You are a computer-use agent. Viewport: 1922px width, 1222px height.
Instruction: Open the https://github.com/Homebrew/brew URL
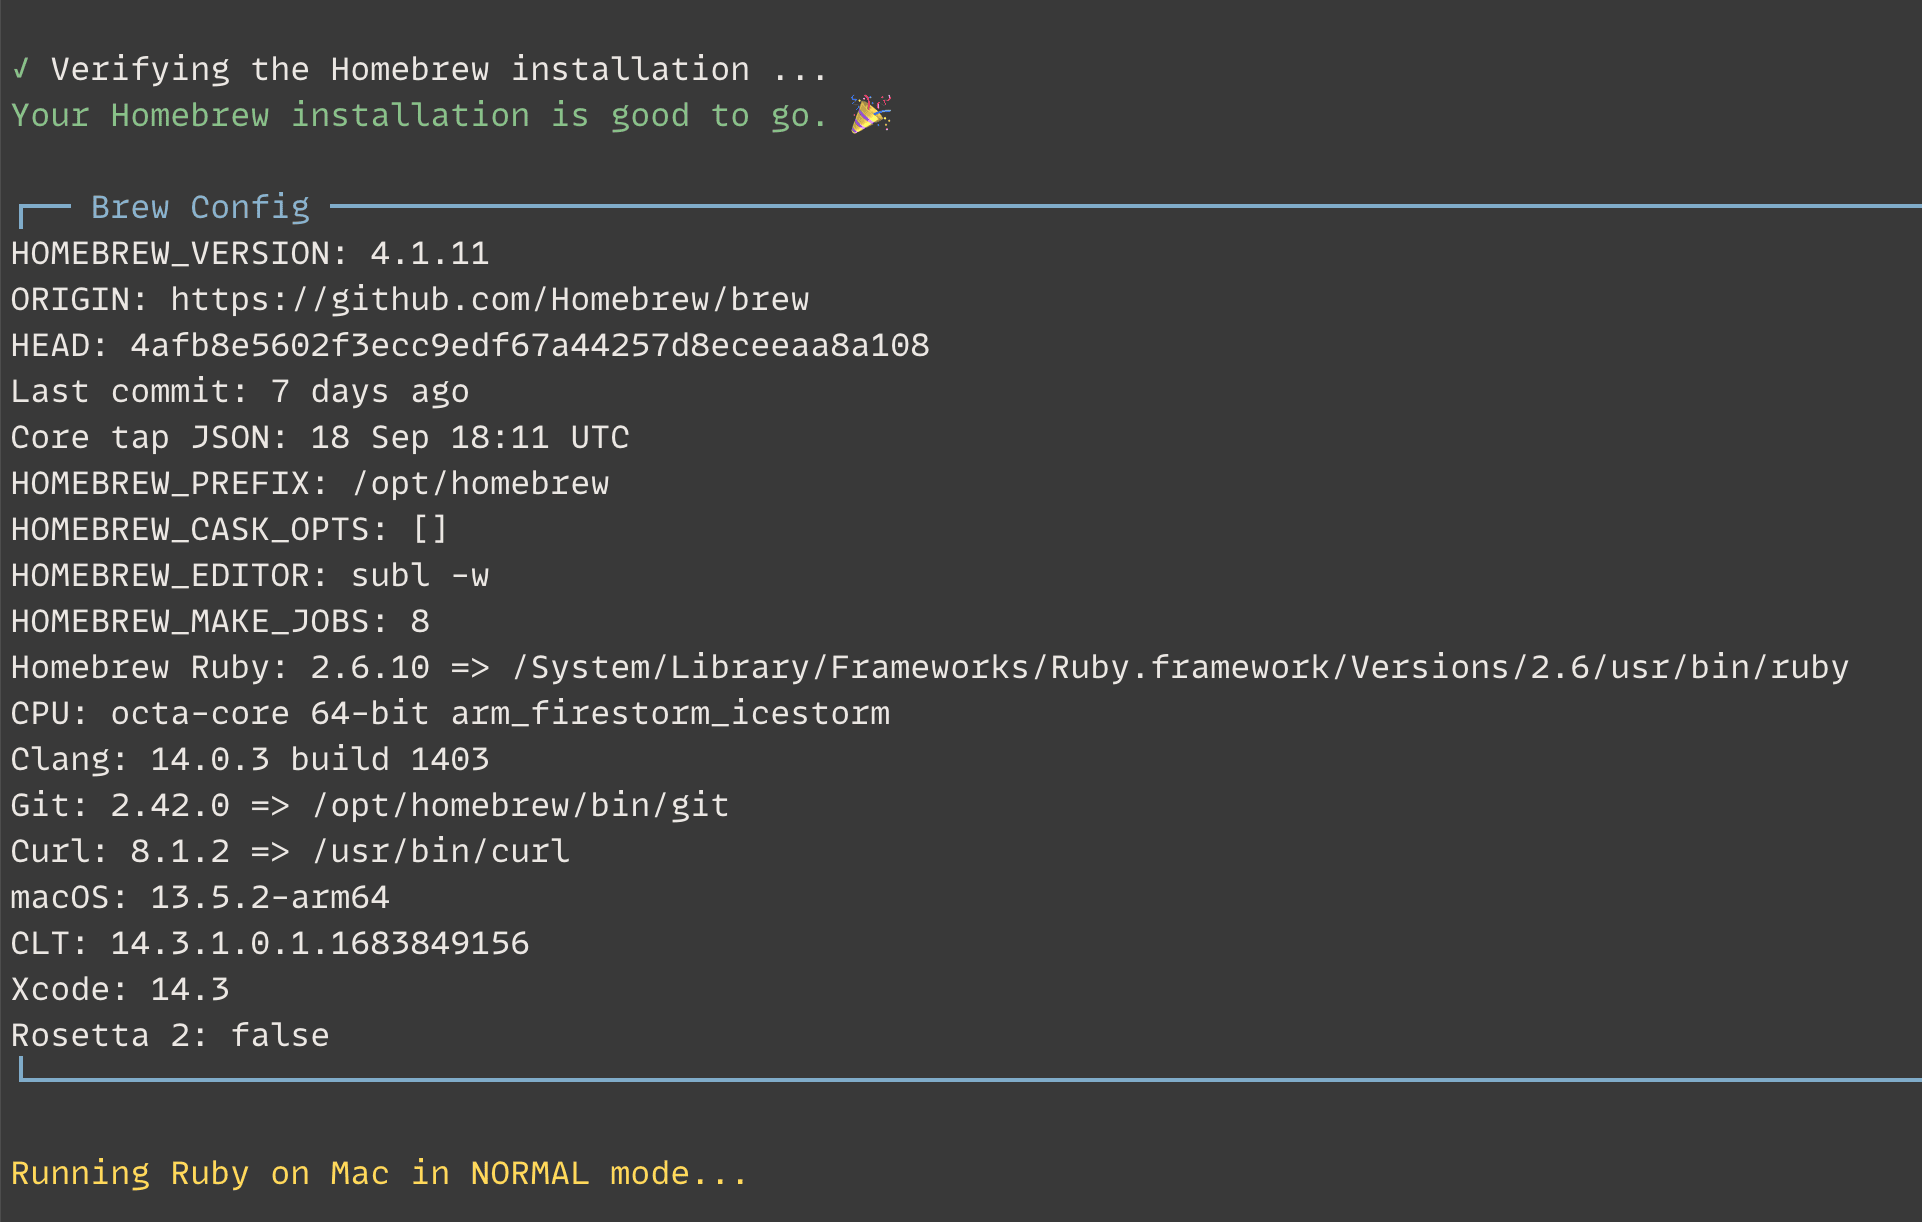[x=490, y=299]
